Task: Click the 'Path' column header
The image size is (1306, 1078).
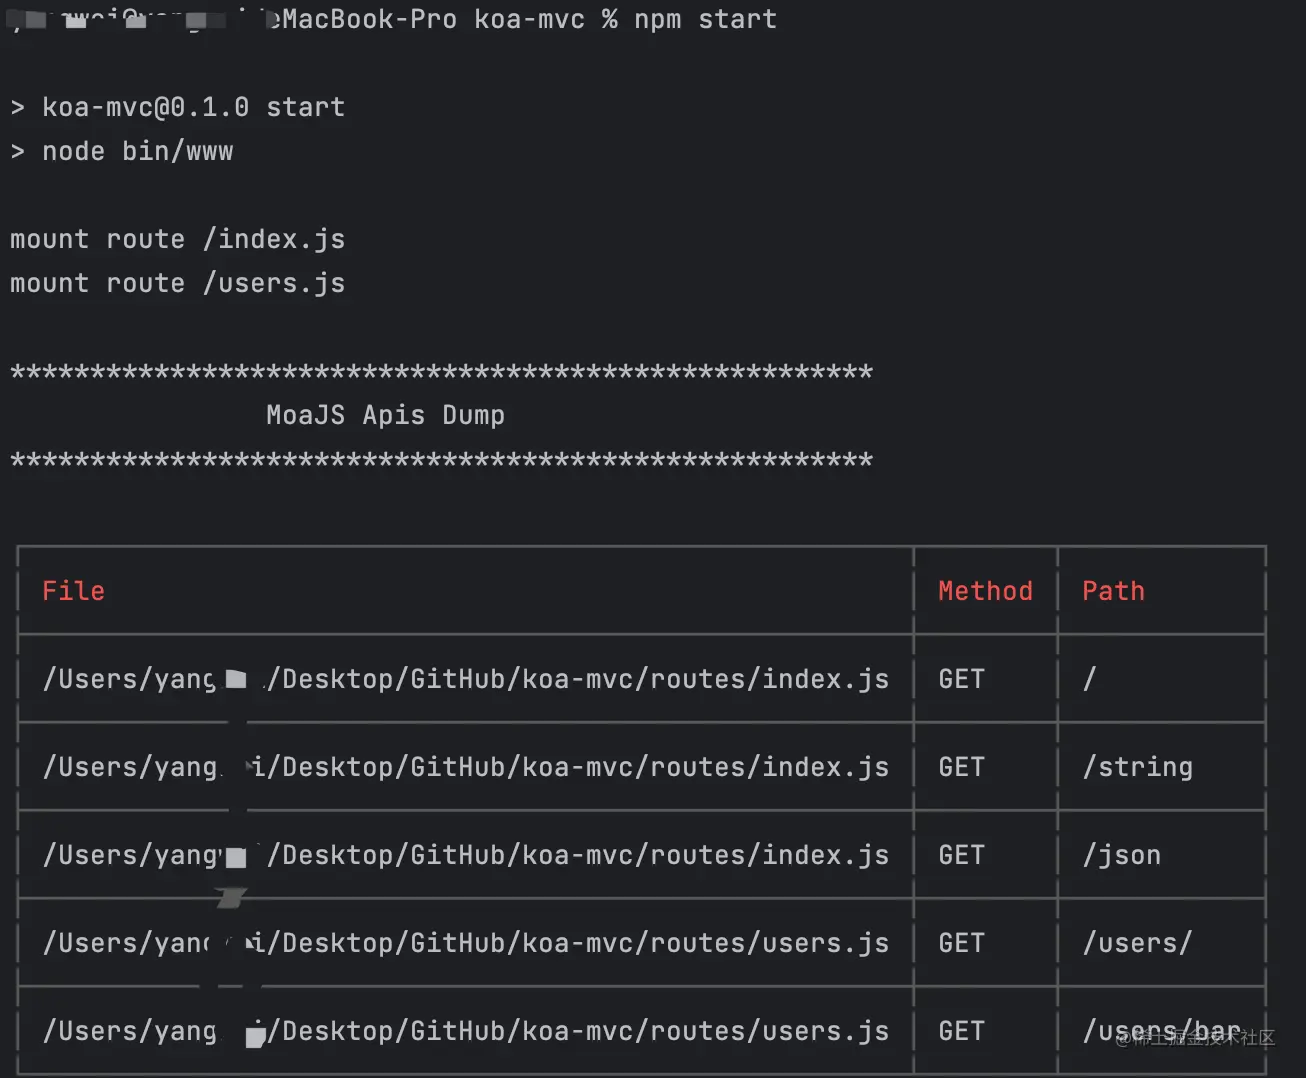Action: click(x=1113, y=591)
